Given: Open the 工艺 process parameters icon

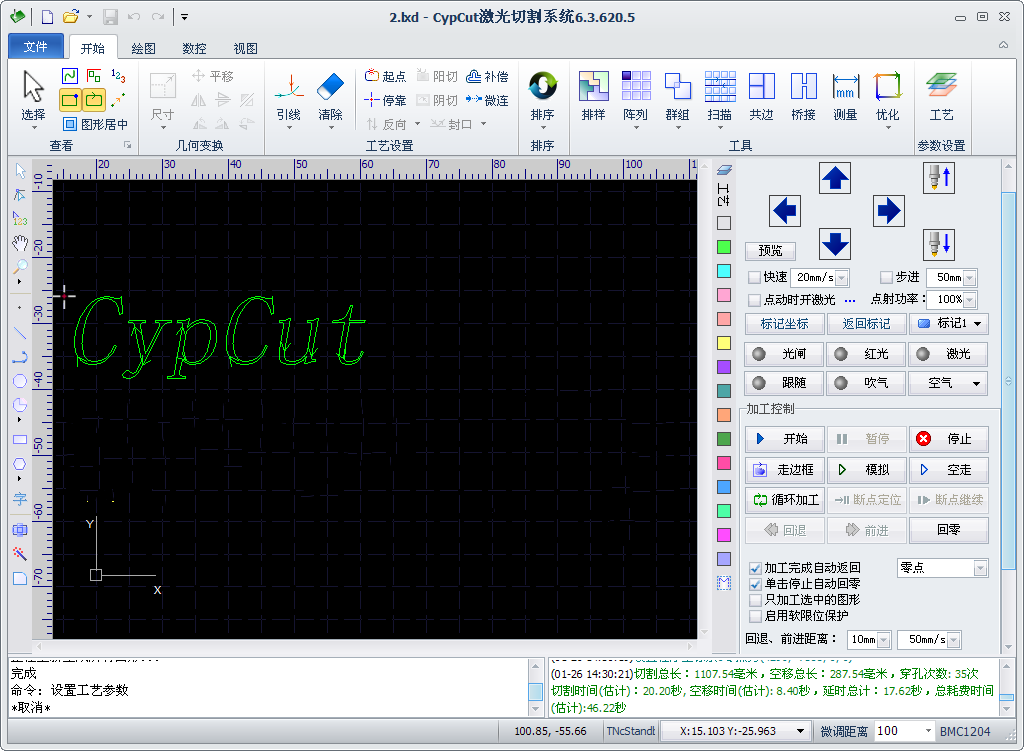Looking at the screenshot, I should 941,88.
